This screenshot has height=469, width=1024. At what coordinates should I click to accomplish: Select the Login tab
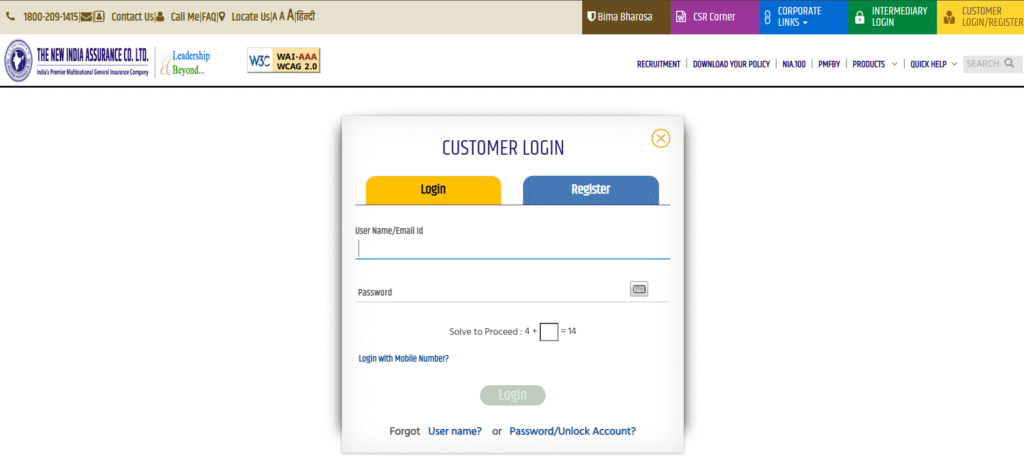tap(433, 190)
